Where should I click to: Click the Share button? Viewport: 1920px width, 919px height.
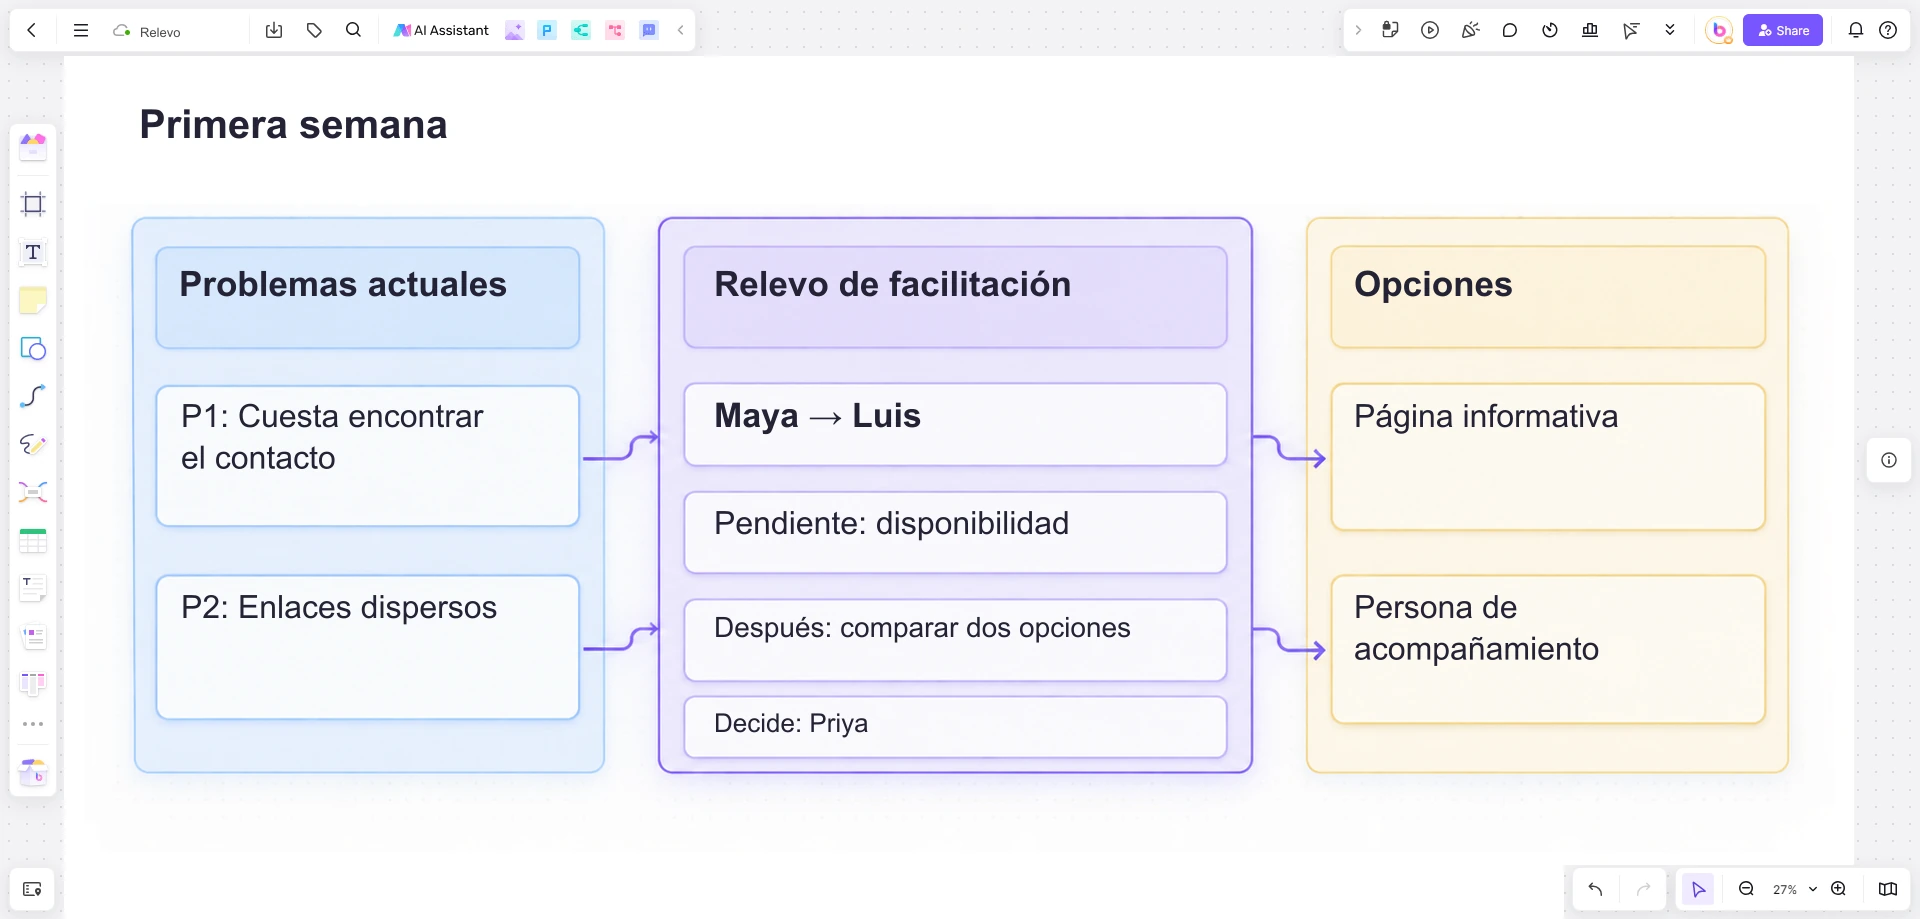tap(1783, 30)
